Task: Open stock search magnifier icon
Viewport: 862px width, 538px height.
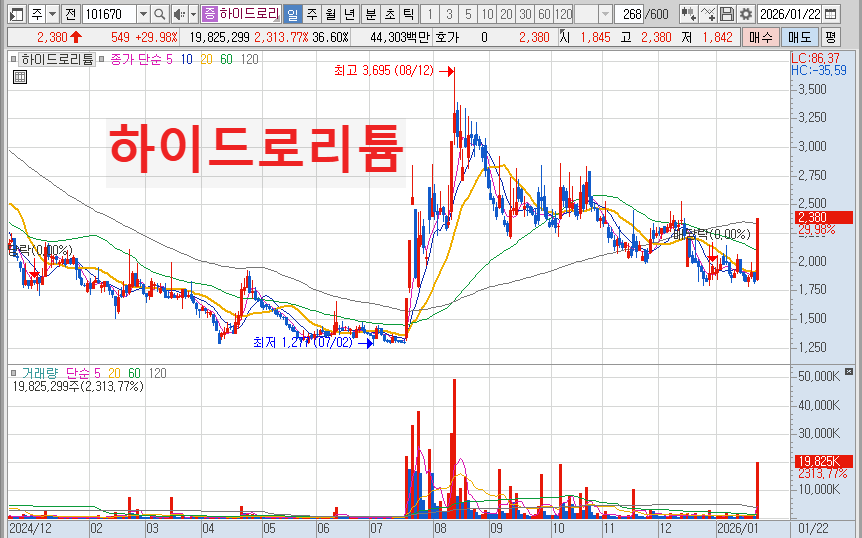Action: click(159, 14)
